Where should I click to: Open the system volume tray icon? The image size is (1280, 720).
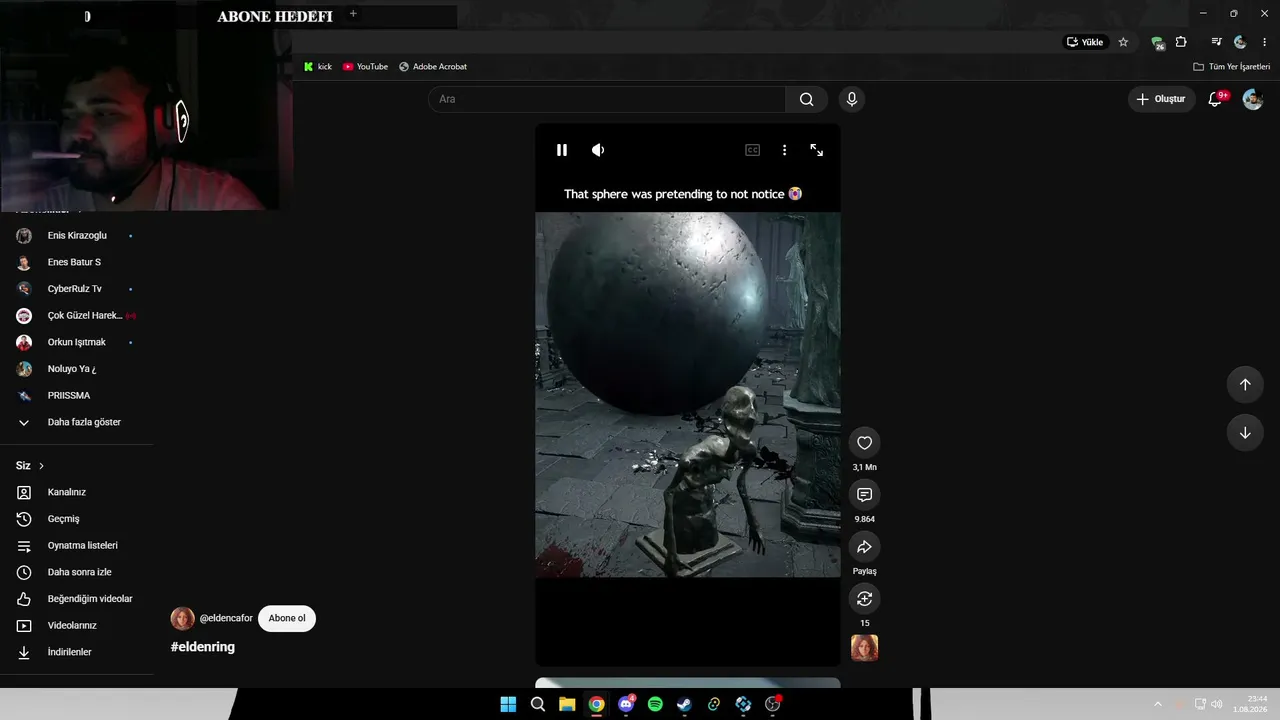(1217, 704)
